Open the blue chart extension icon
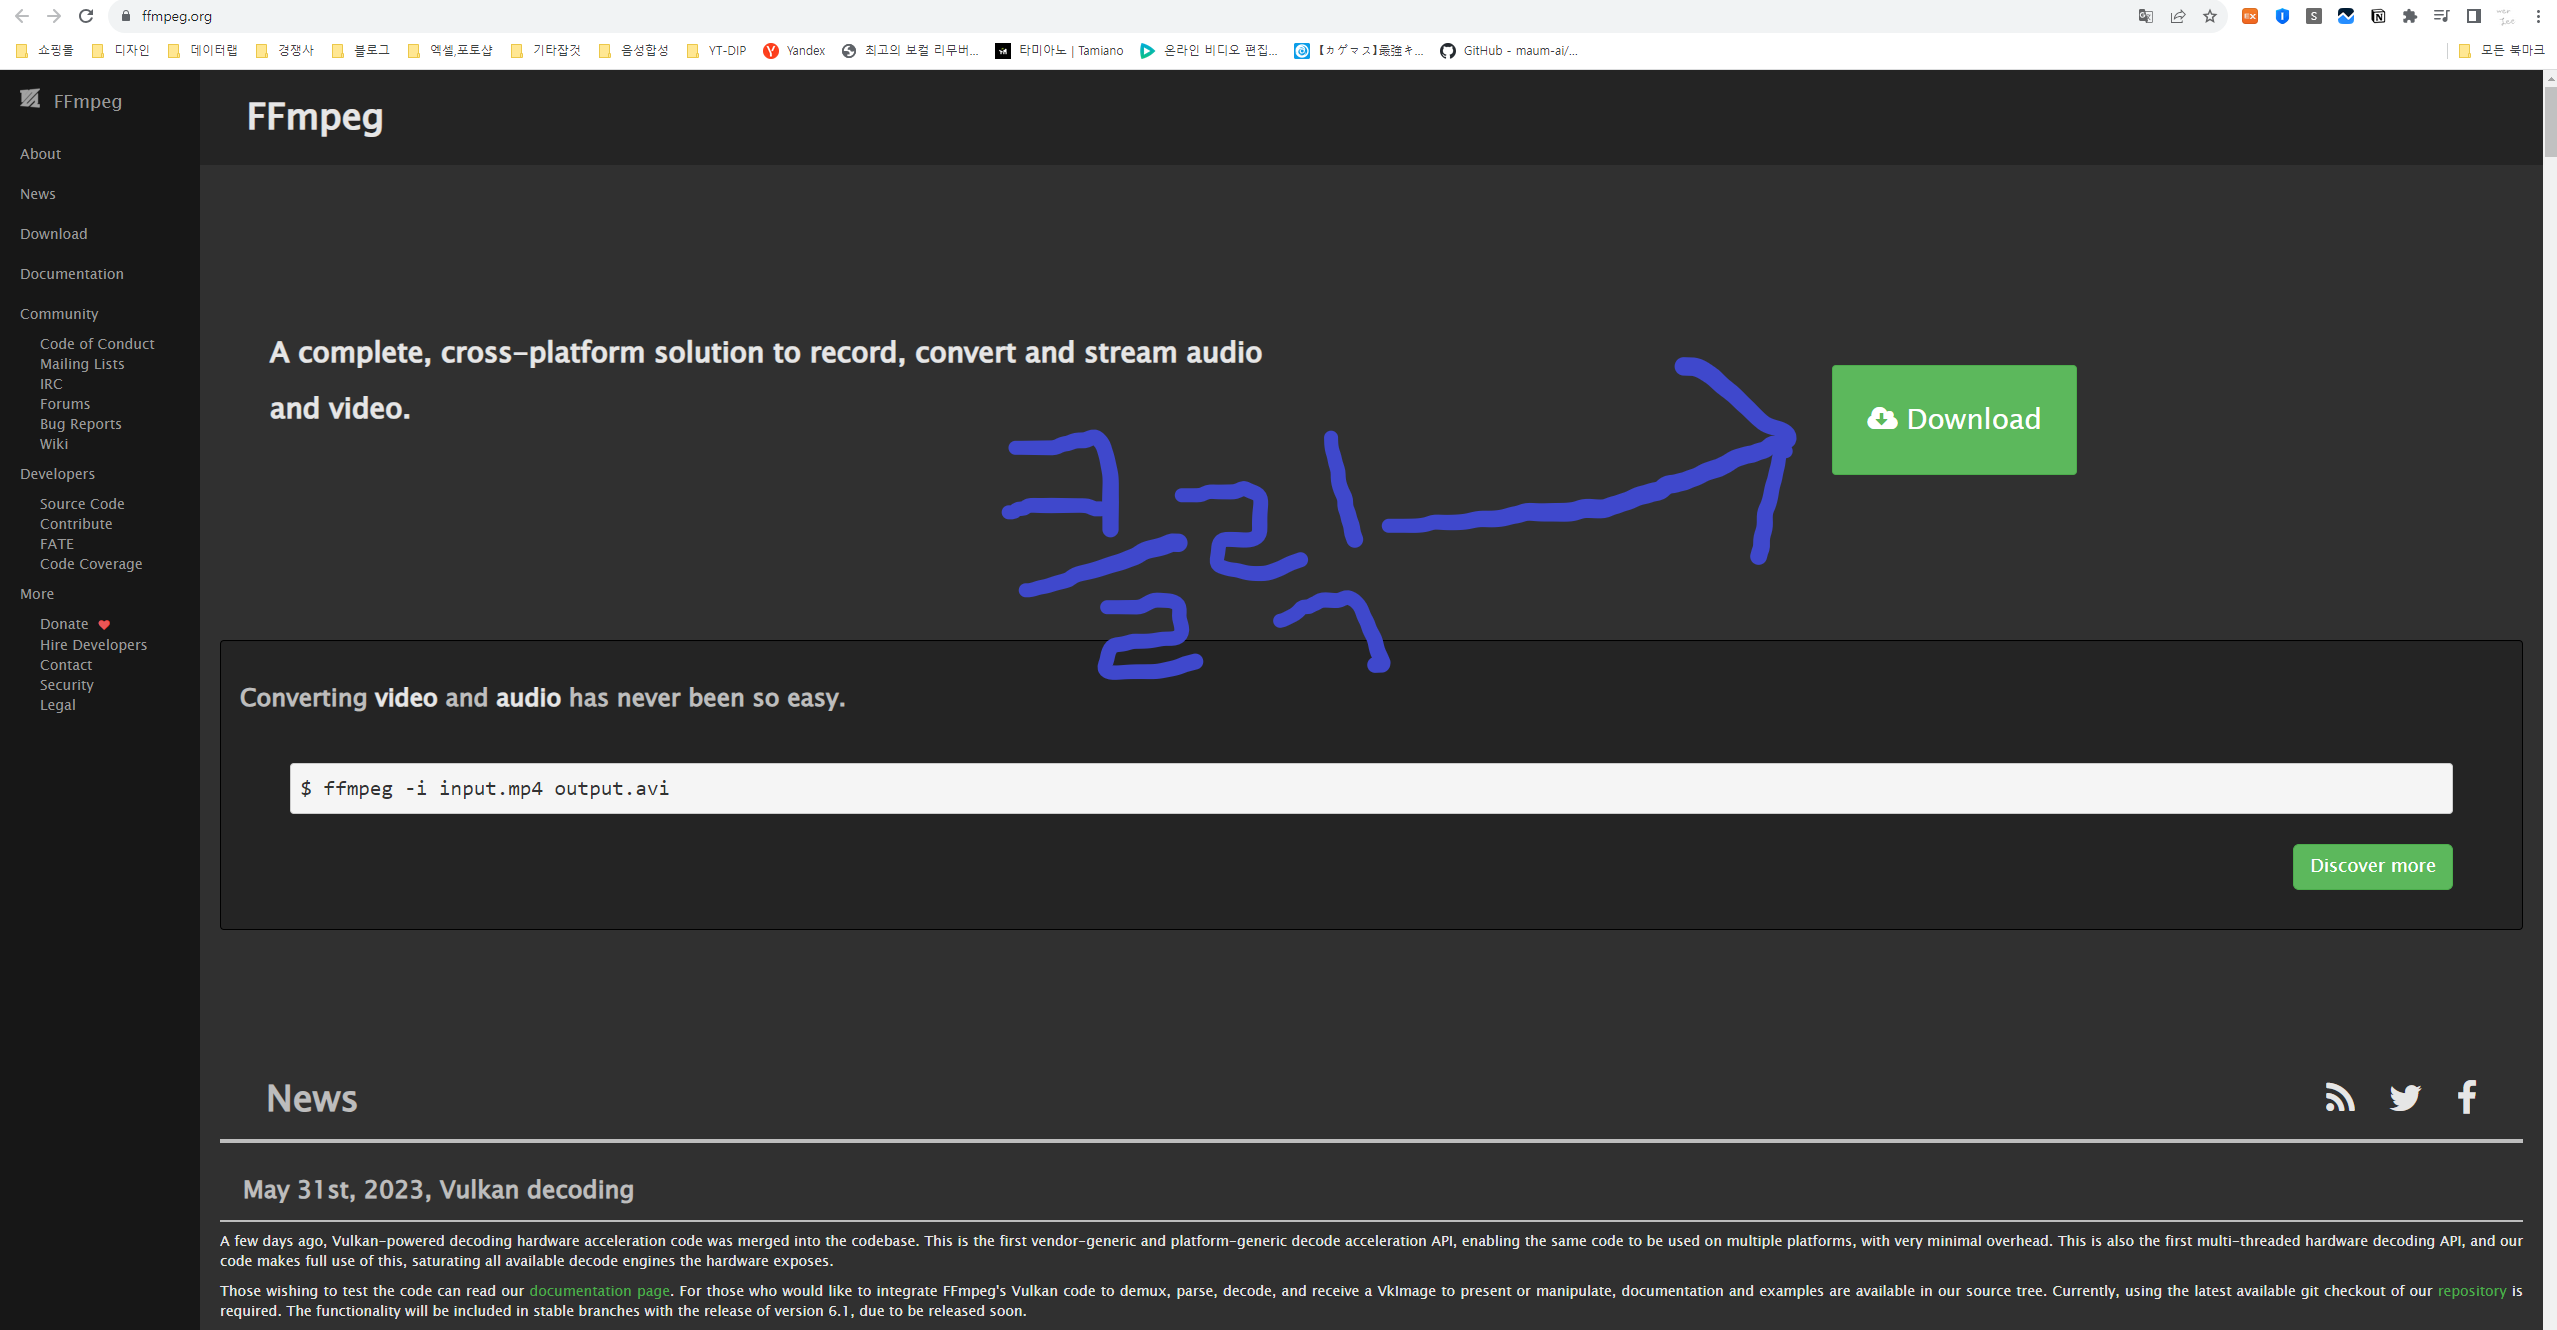Viewport: 2557px width, 1330px height. 2346,16
